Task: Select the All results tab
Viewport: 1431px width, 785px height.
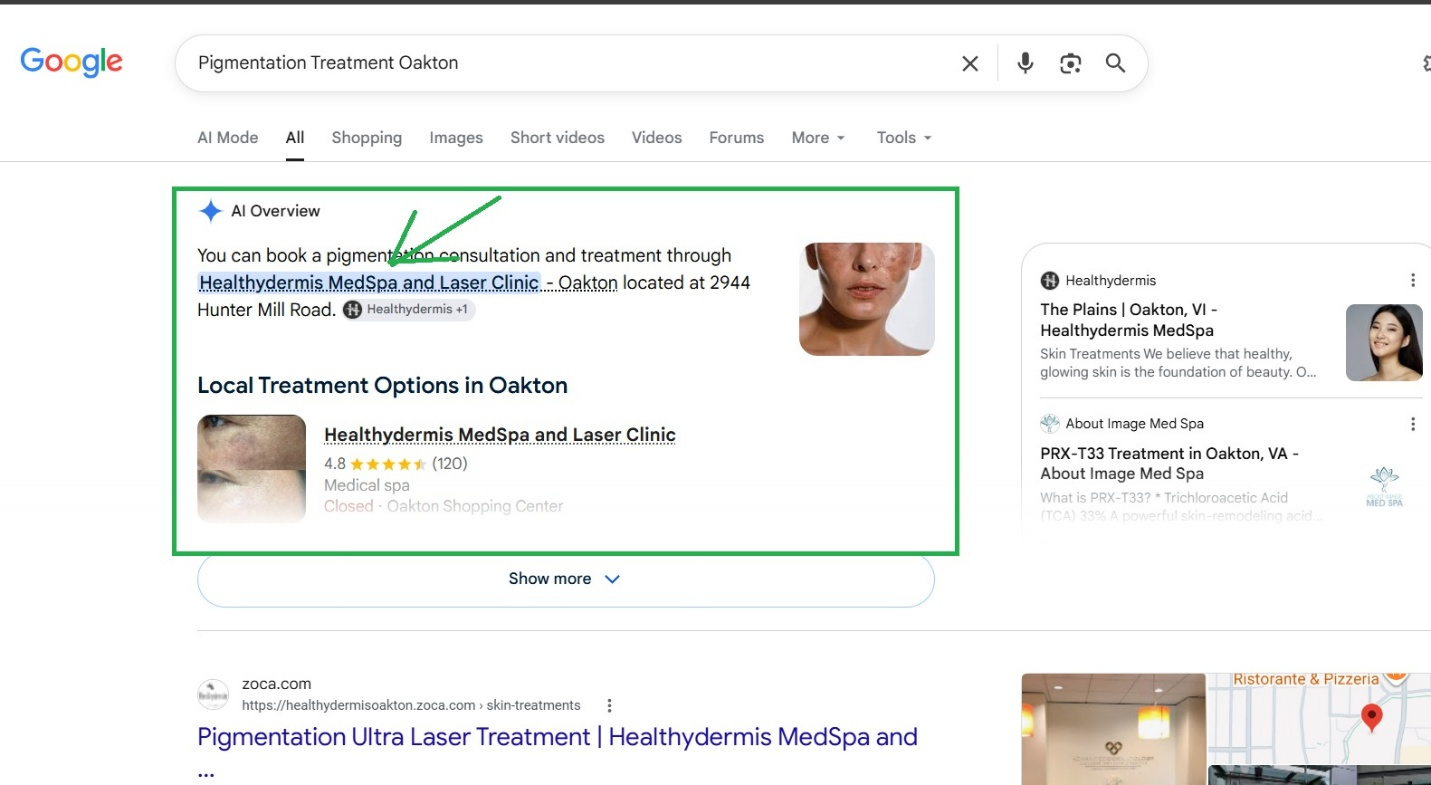Action: (x=295, y=138)
